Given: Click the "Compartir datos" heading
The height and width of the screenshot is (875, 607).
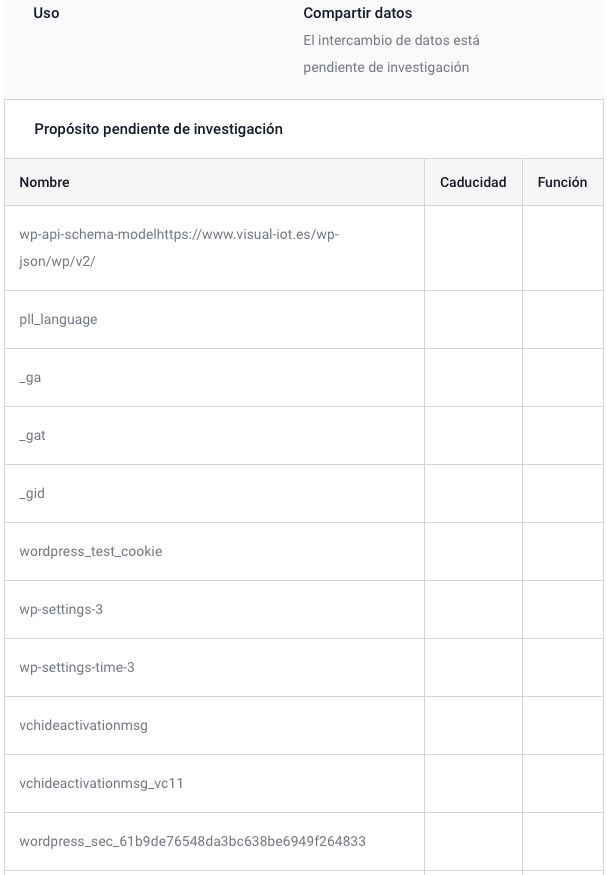Looking at the screenshot, I should pos(357,13).
